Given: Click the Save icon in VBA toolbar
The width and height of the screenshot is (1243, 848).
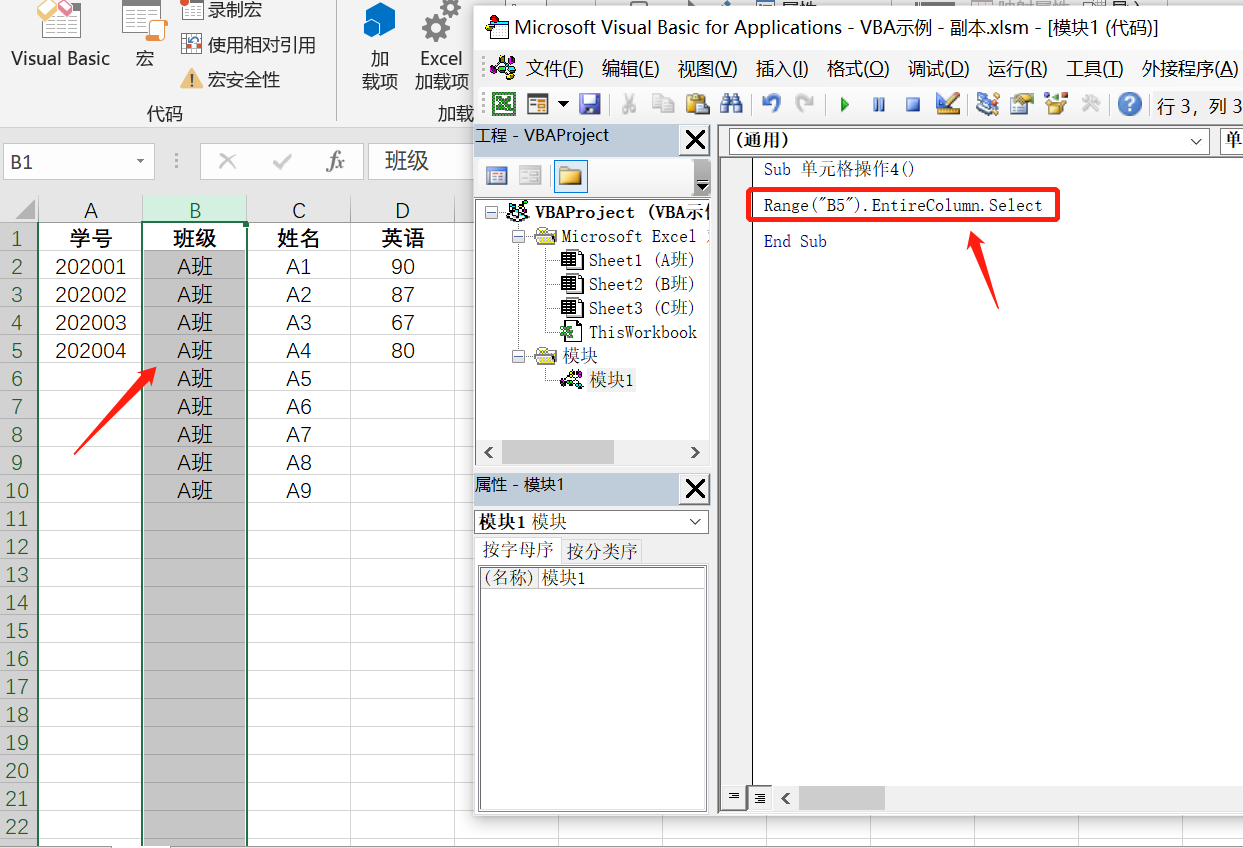Looking at the screenshot, I should 591,104.
